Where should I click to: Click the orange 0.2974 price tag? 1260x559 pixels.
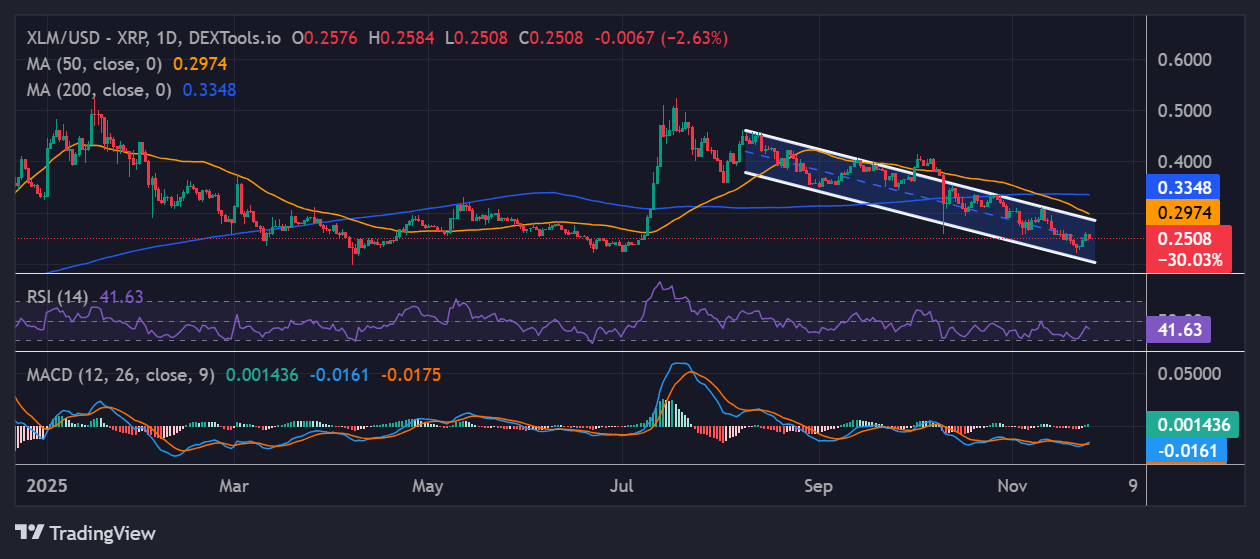pos(1185,212)
